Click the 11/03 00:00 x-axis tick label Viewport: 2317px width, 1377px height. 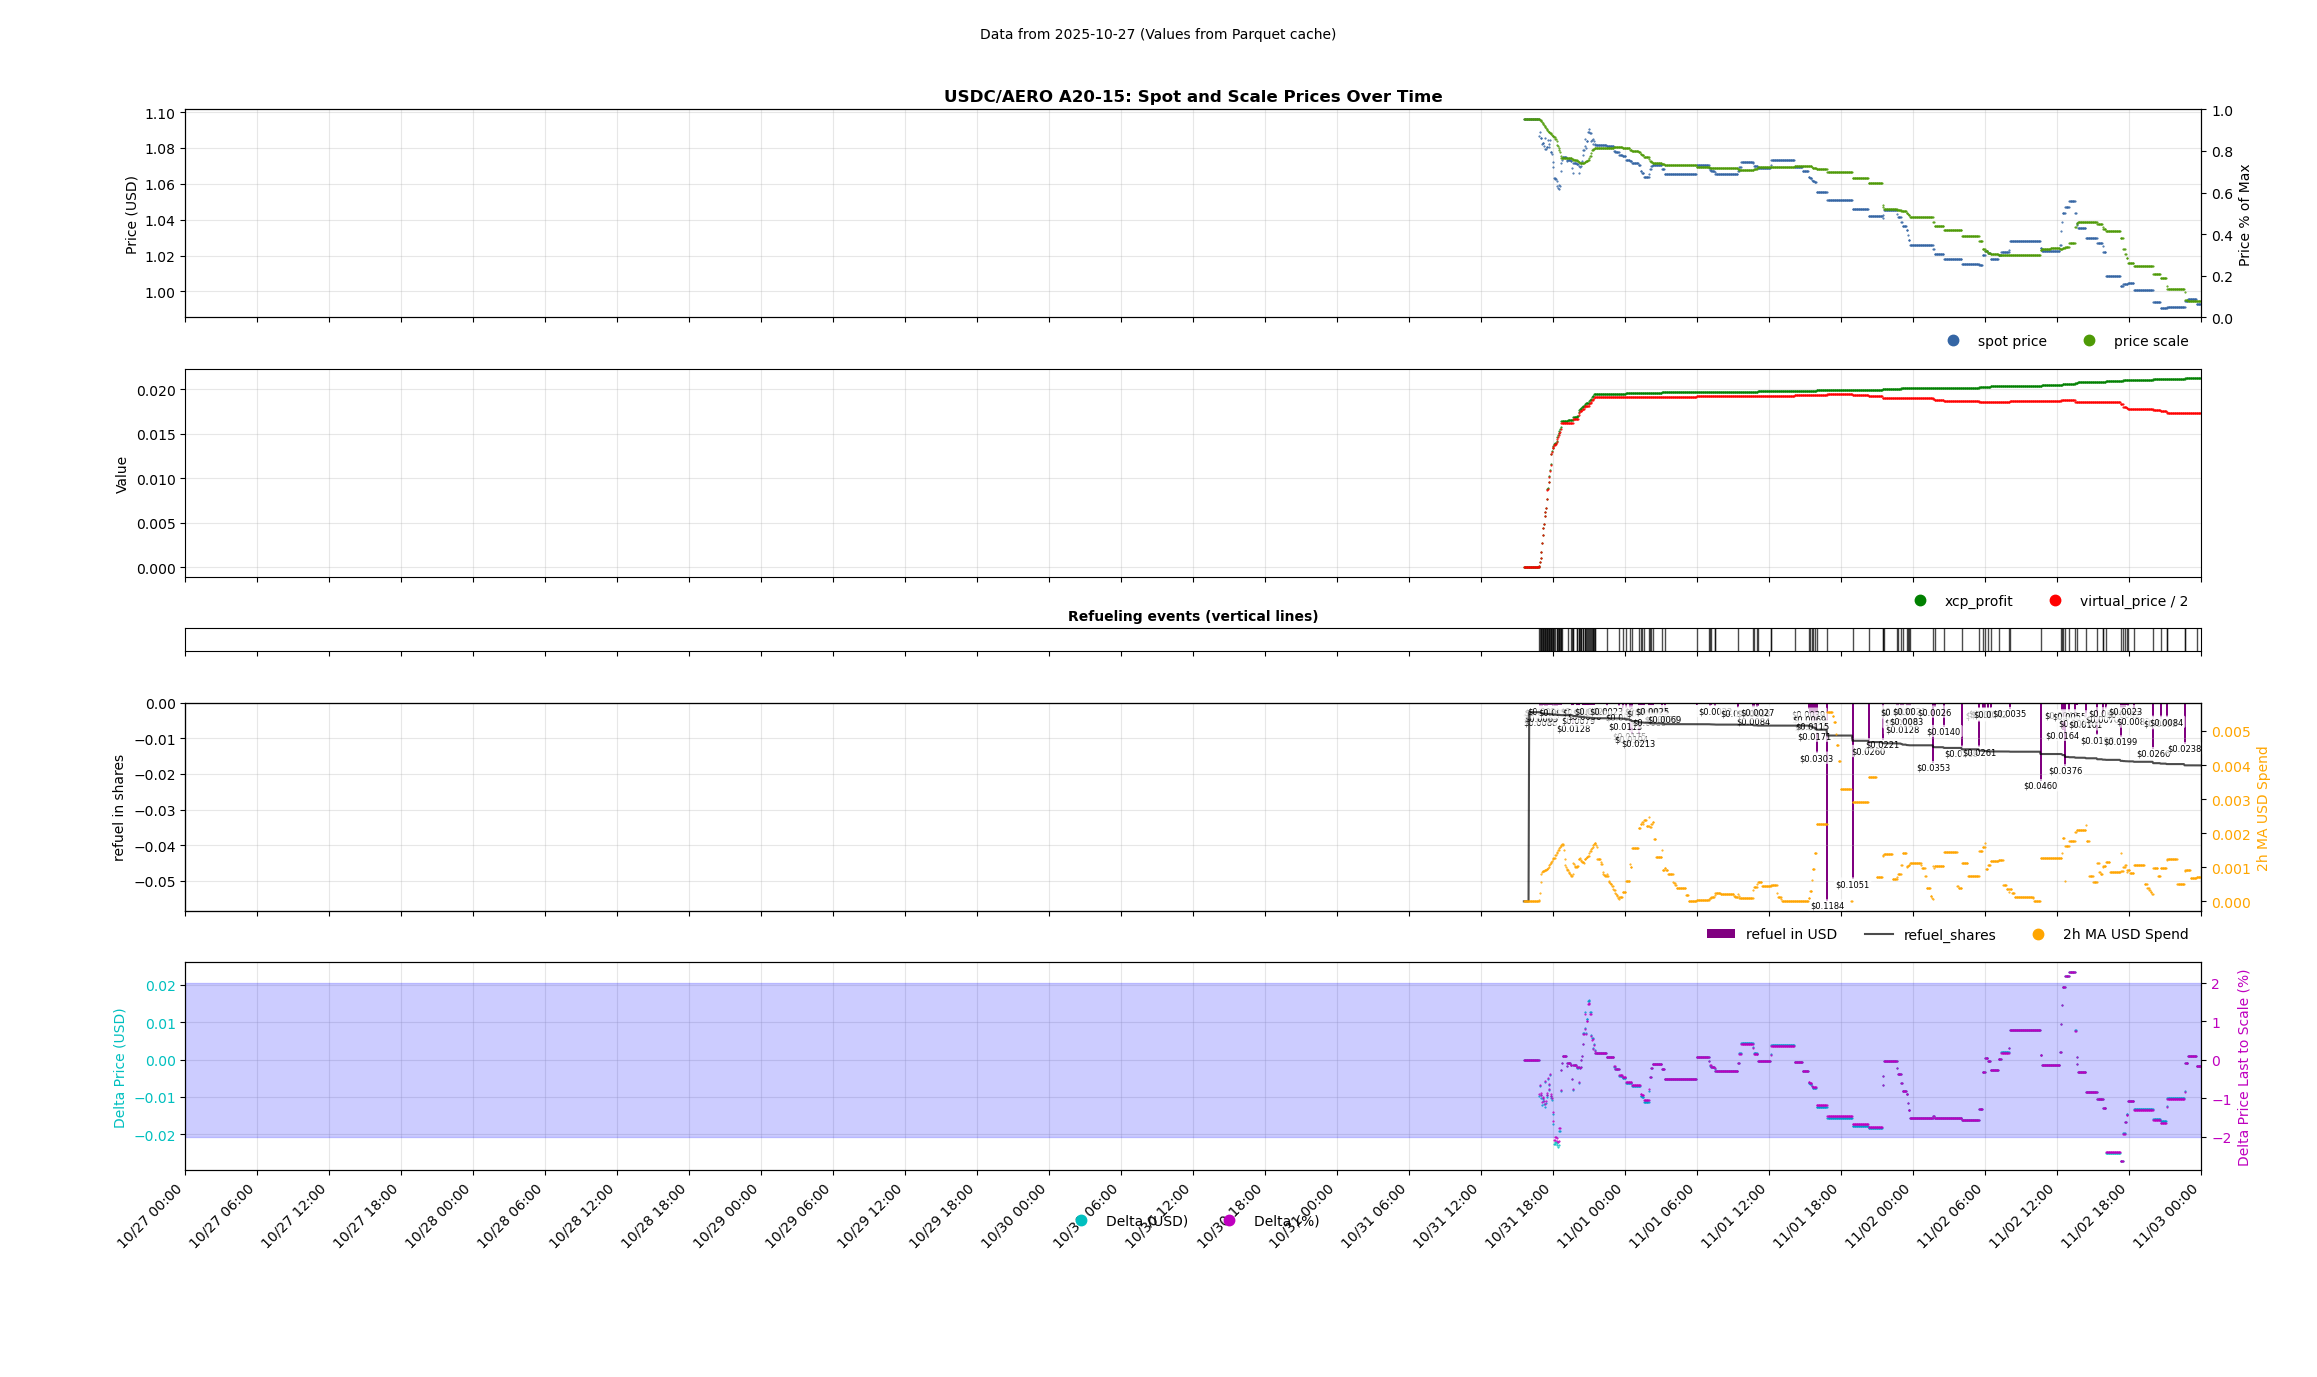pyautogui.click(x=2166, y=1215)
